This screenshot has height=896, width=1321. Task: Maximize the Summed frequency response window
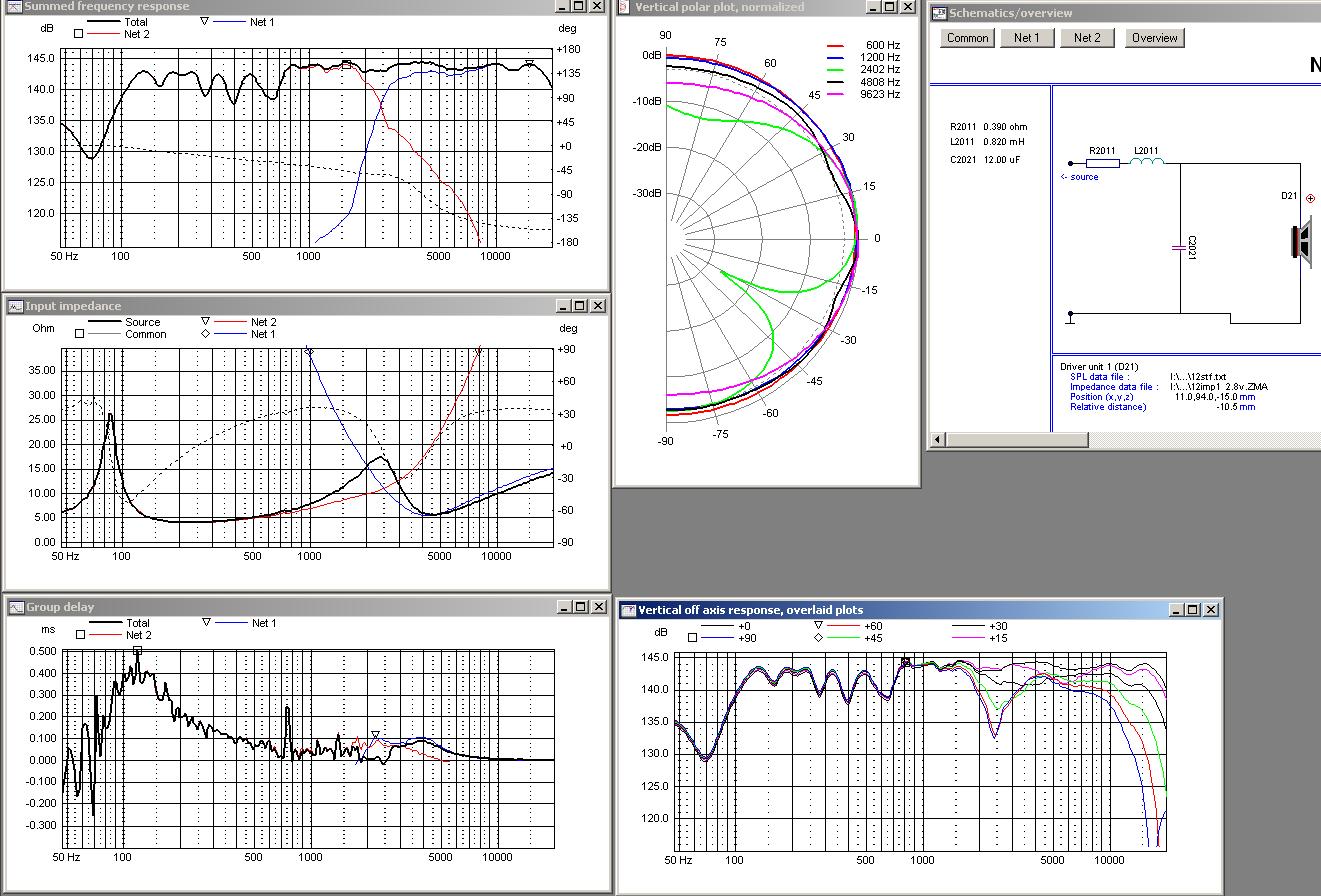tap(578, 6)
